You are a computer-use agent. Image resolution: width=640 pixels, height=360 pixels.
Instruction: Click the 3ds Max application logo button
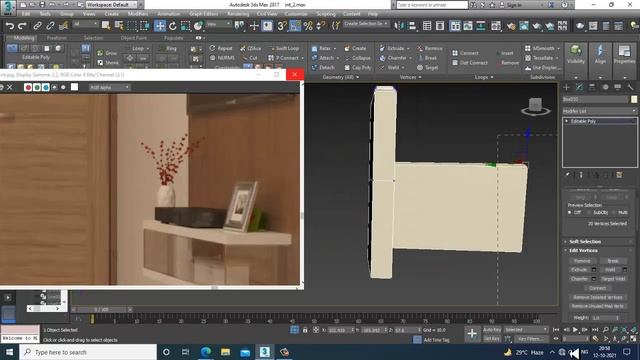(8, 7)
